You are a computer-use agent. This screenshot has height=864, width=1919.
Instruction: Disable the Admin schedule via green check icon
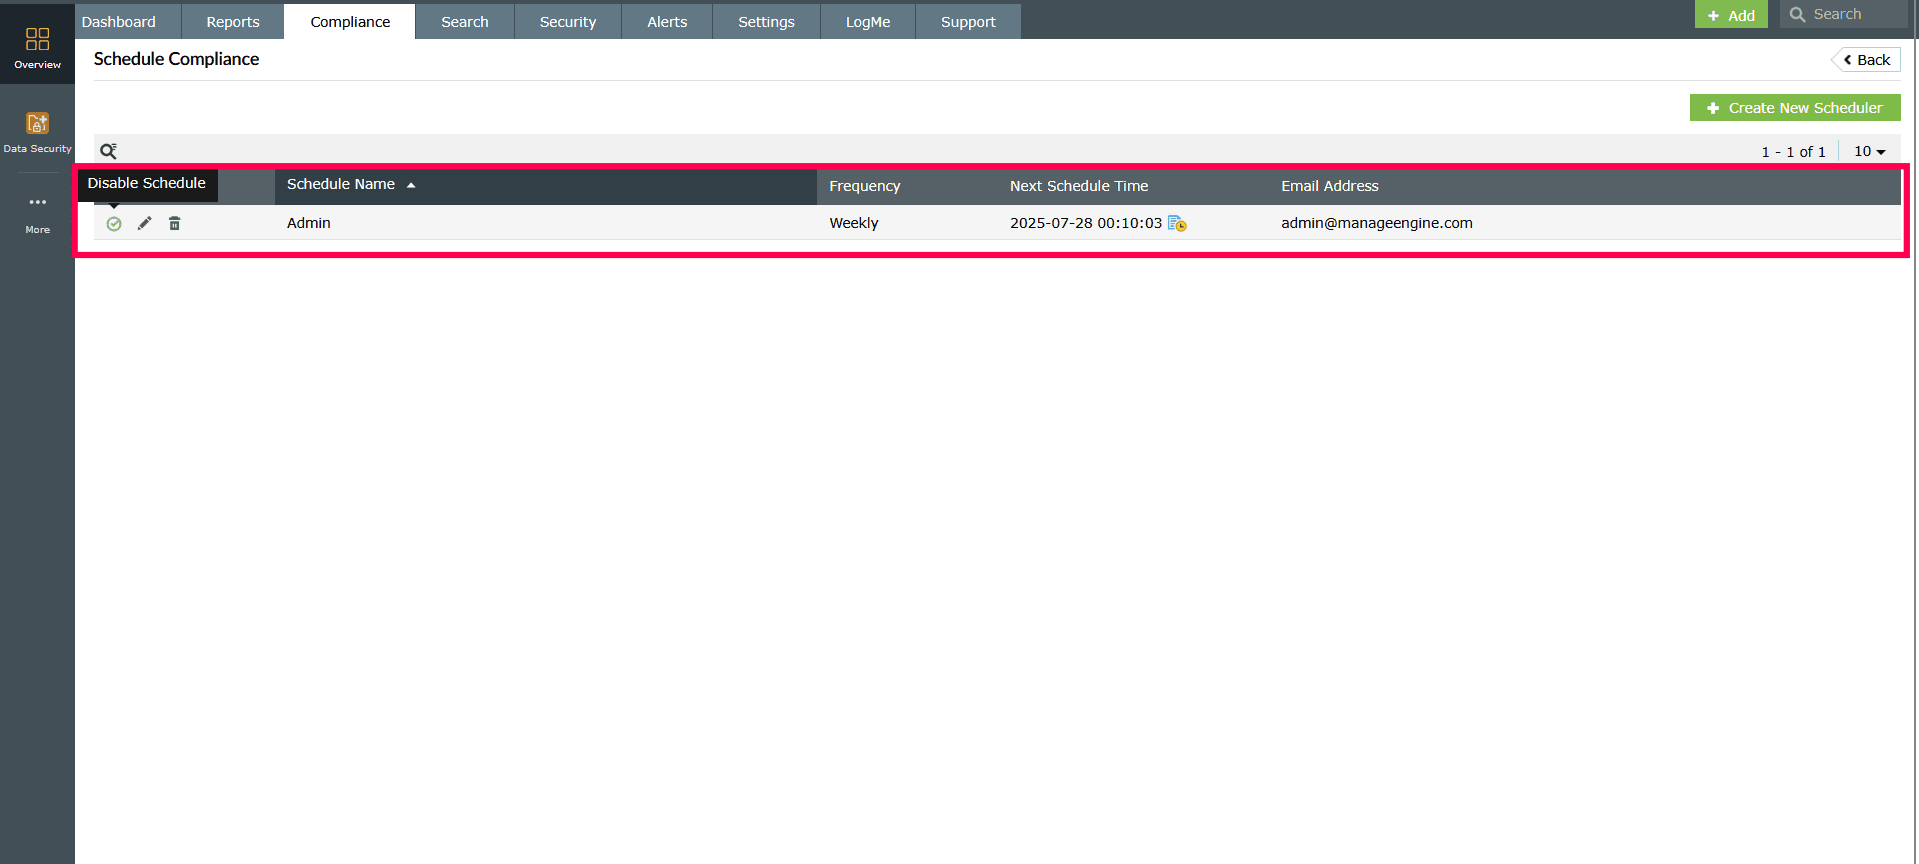[x=114, y=224]
